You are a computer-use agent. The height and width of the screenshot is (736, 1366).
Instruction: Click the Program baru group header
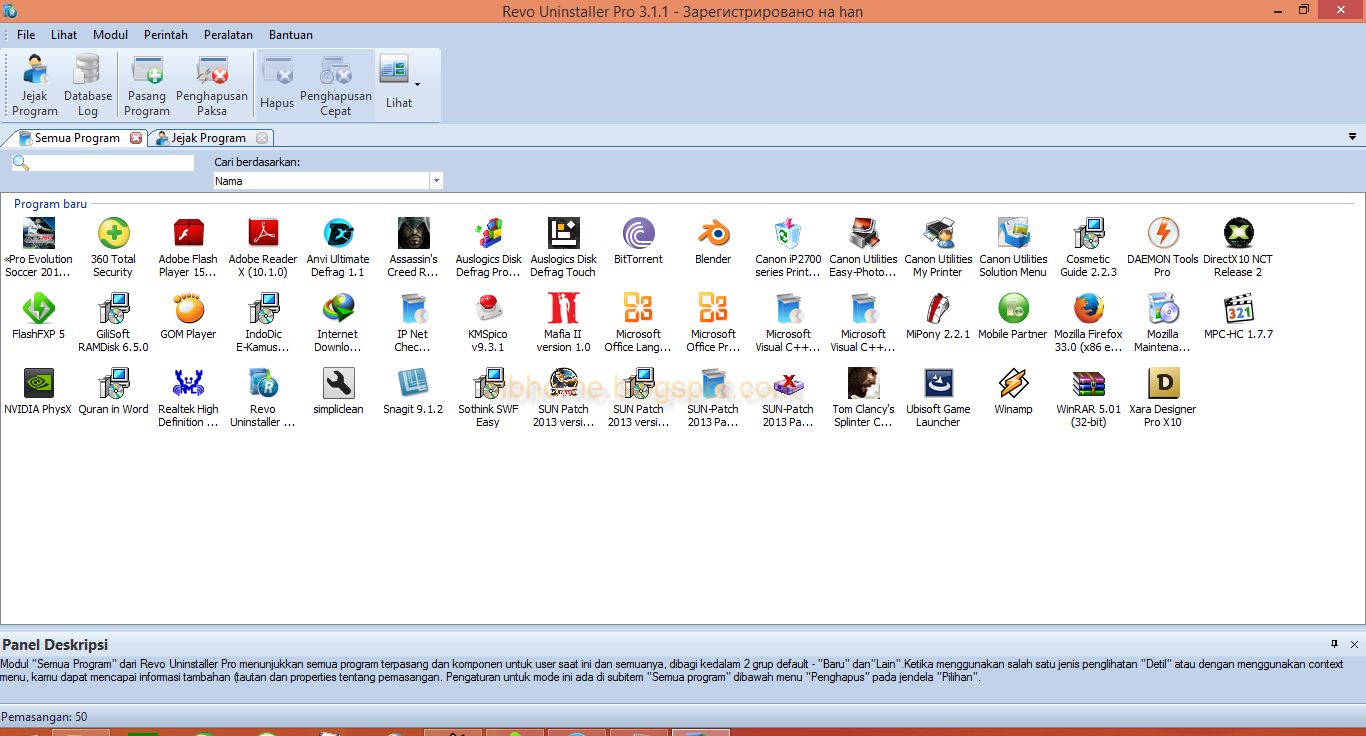point(51,204)
